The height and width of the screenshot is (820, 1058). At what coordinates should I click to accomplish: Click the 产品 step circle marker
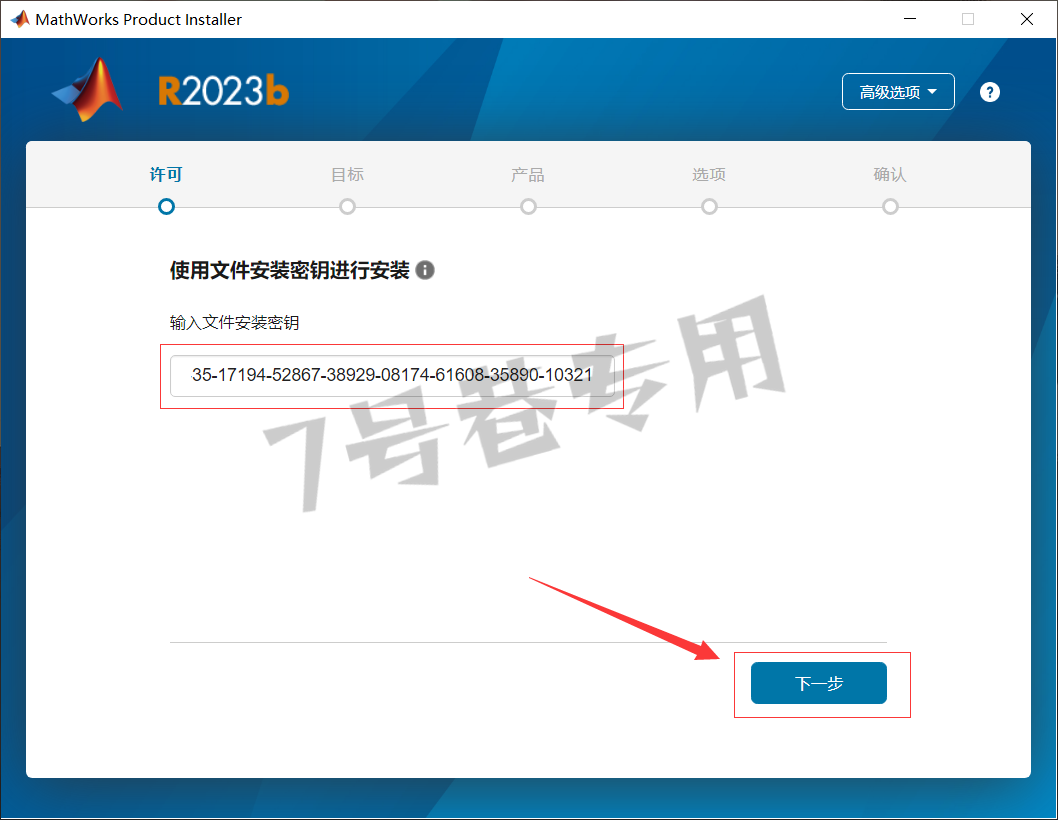(528, 207)
